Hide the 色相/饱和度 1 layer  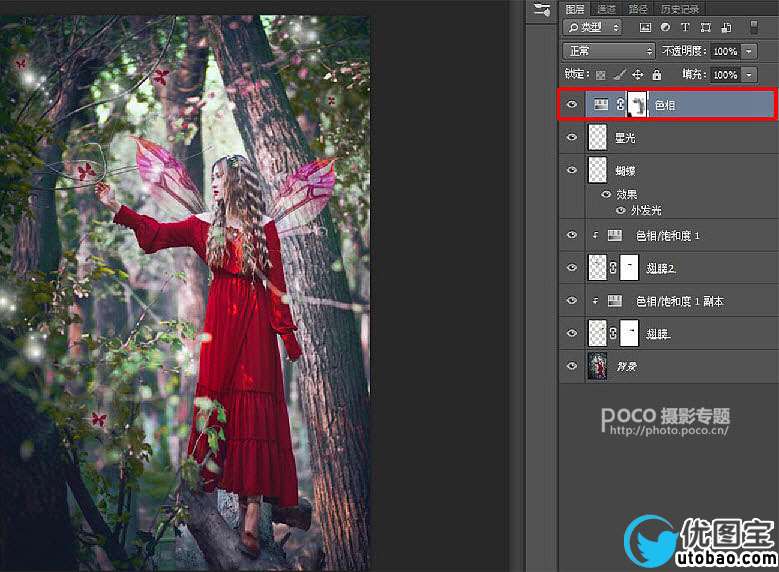pos(572,235)
